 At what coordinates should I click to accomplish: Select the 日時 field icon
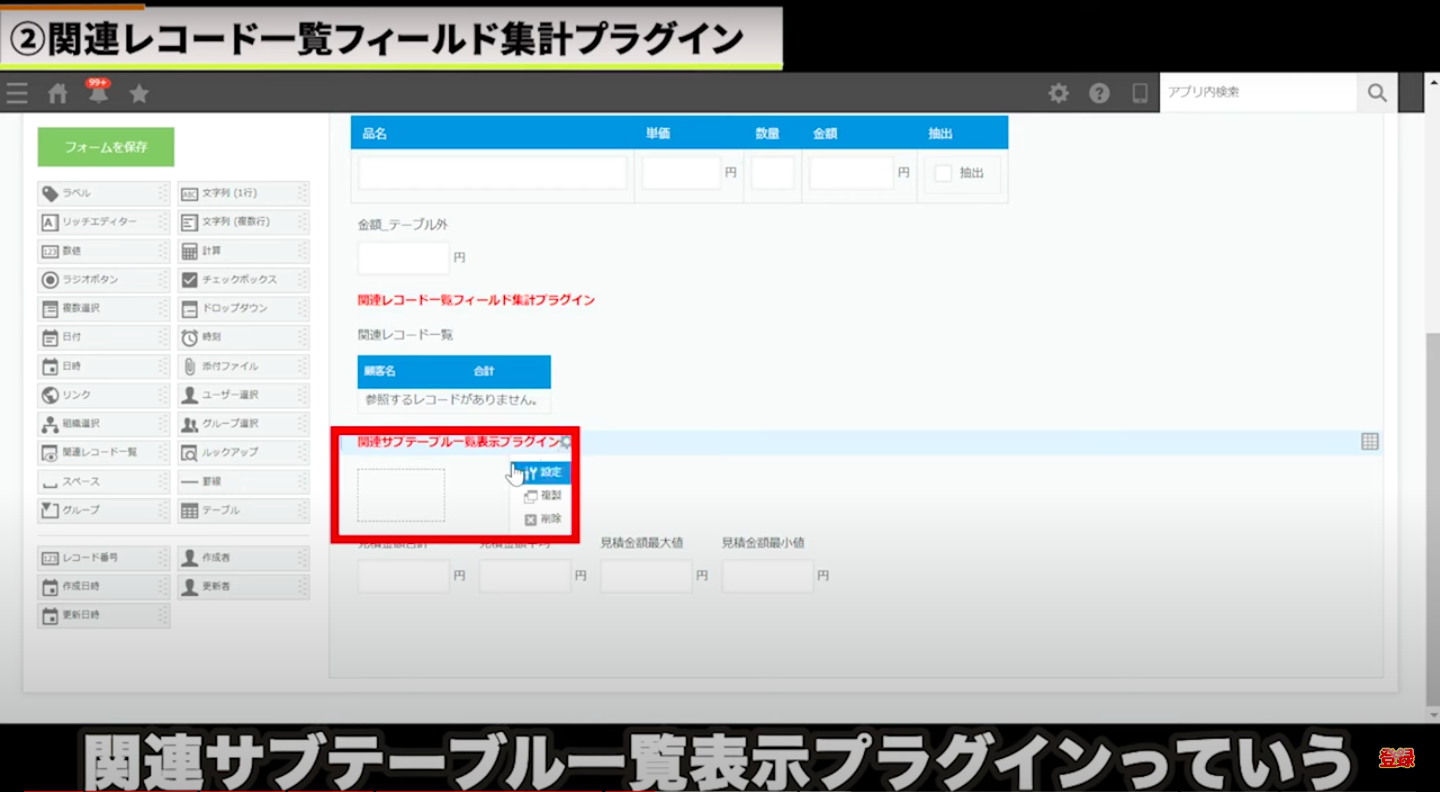tap(50, 366)
